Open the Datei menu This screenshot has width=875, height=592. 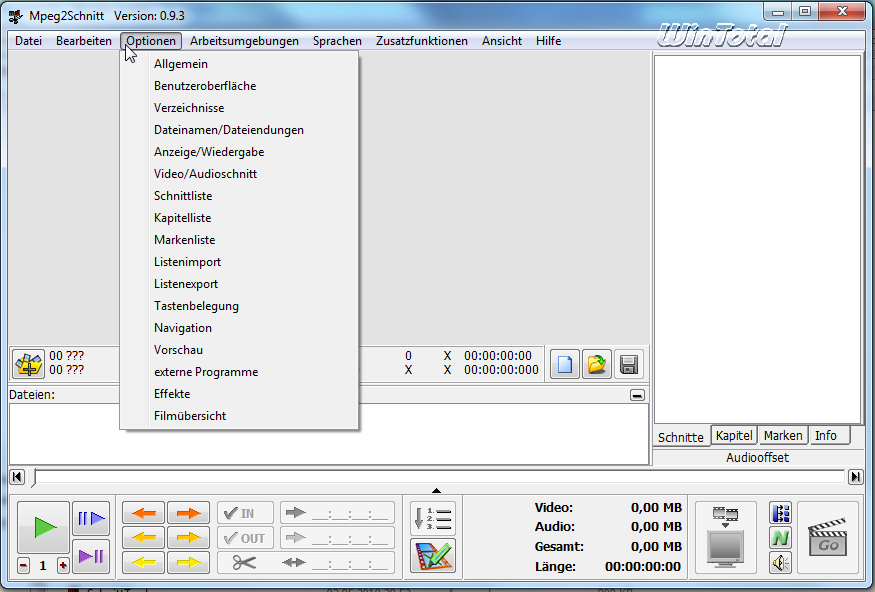tap(28, 41)
